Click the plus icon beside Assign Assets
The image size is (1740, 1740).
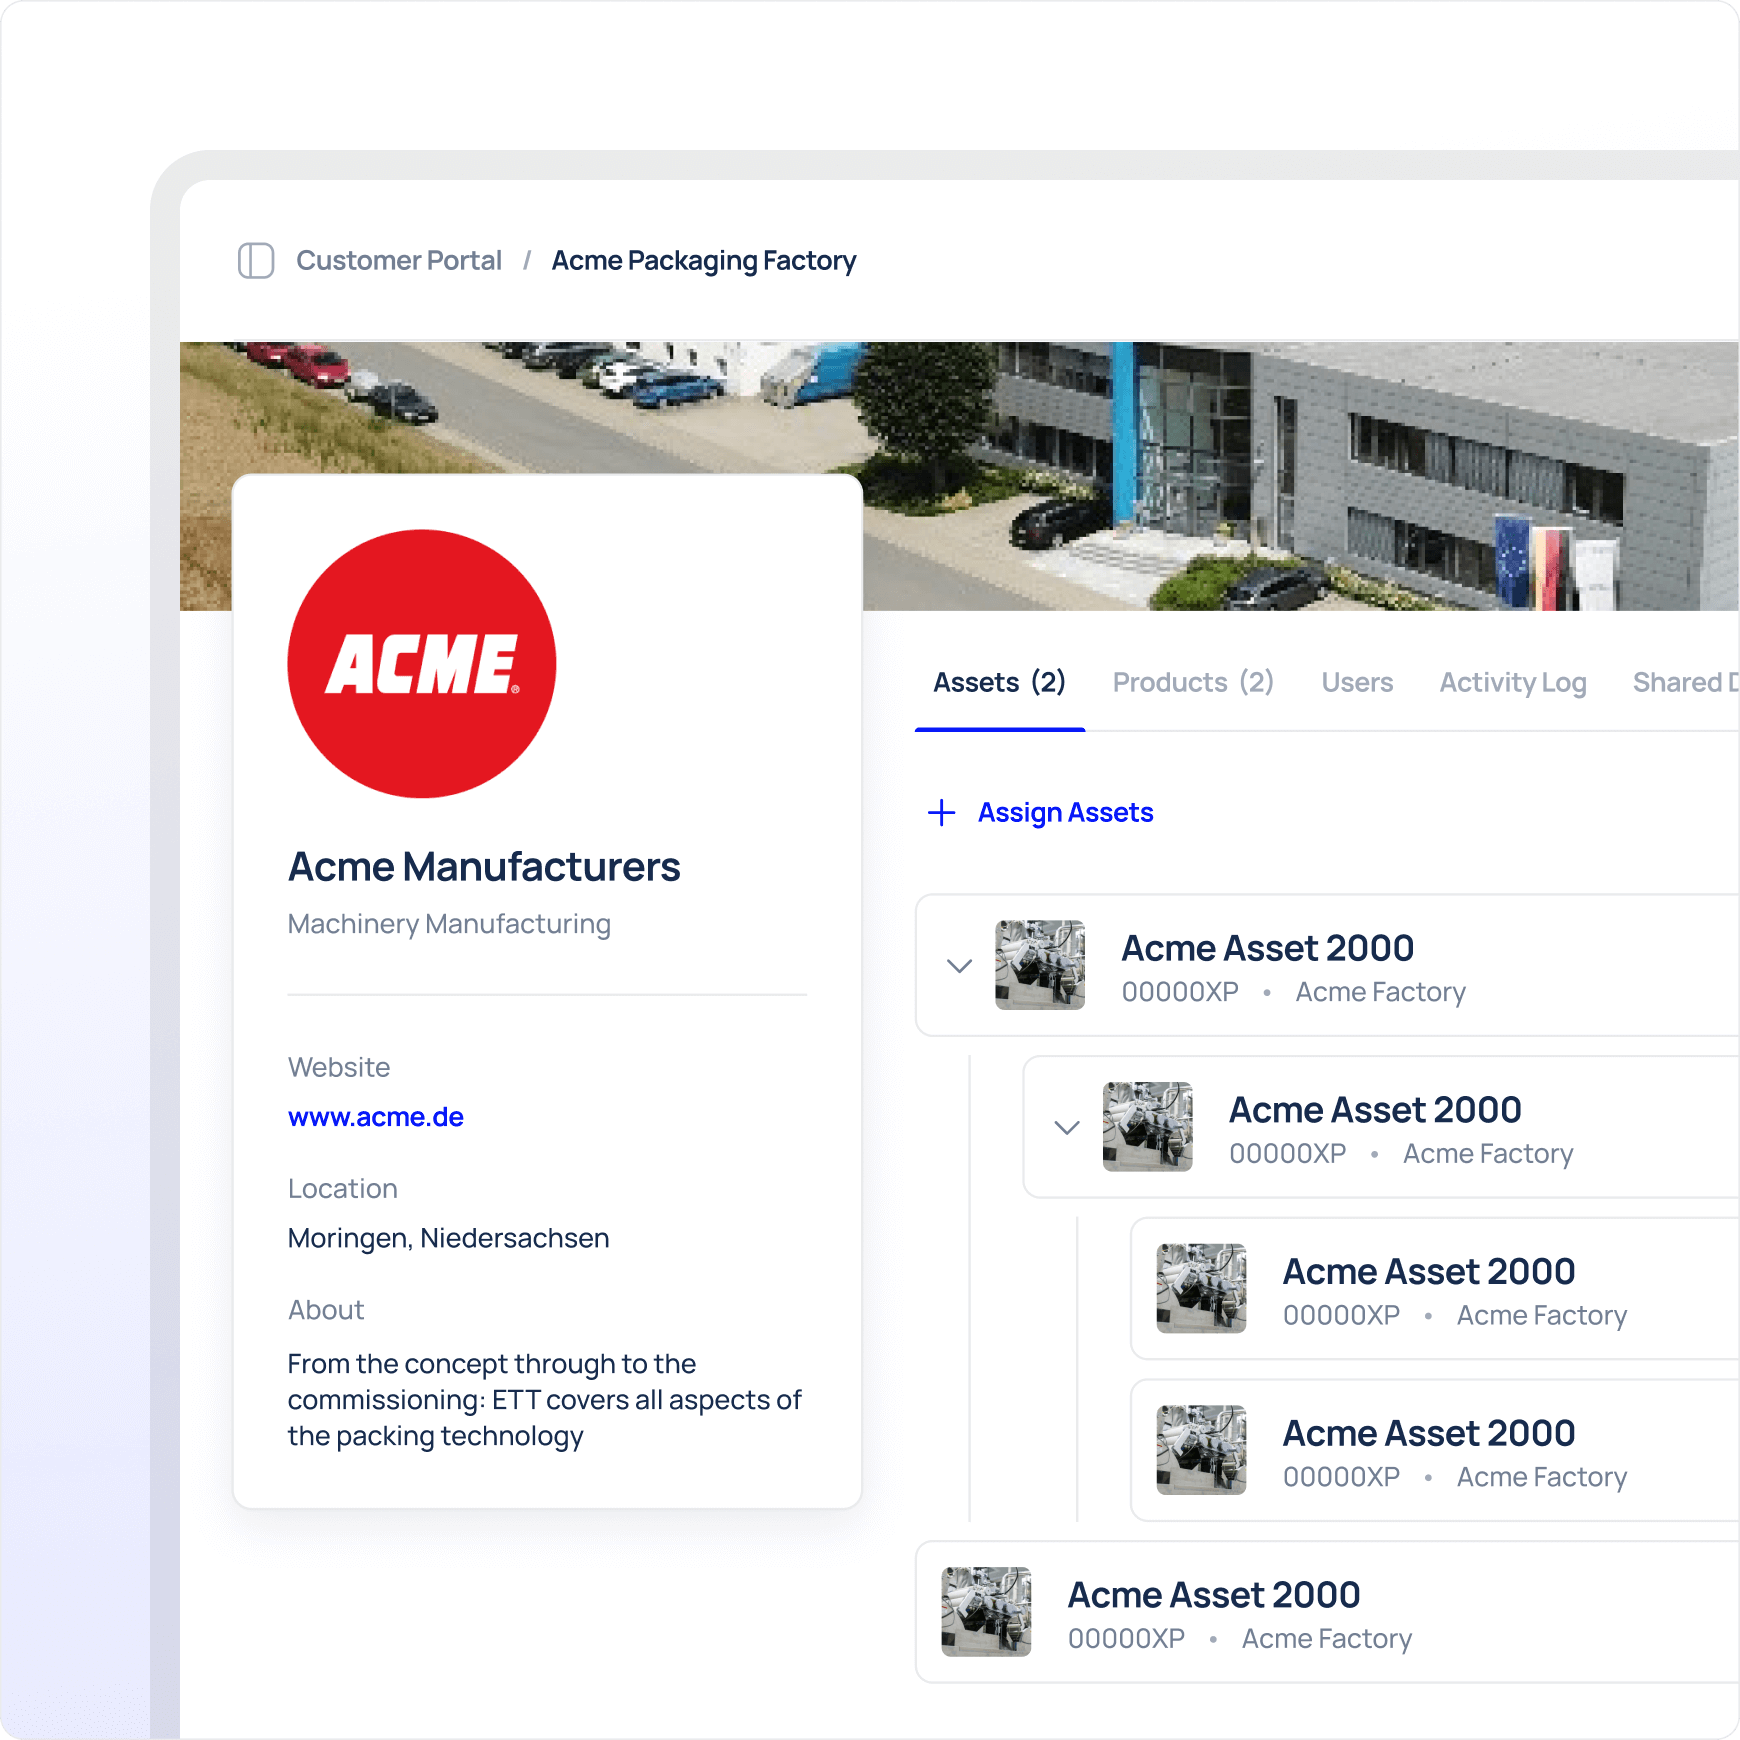(941, 813)
